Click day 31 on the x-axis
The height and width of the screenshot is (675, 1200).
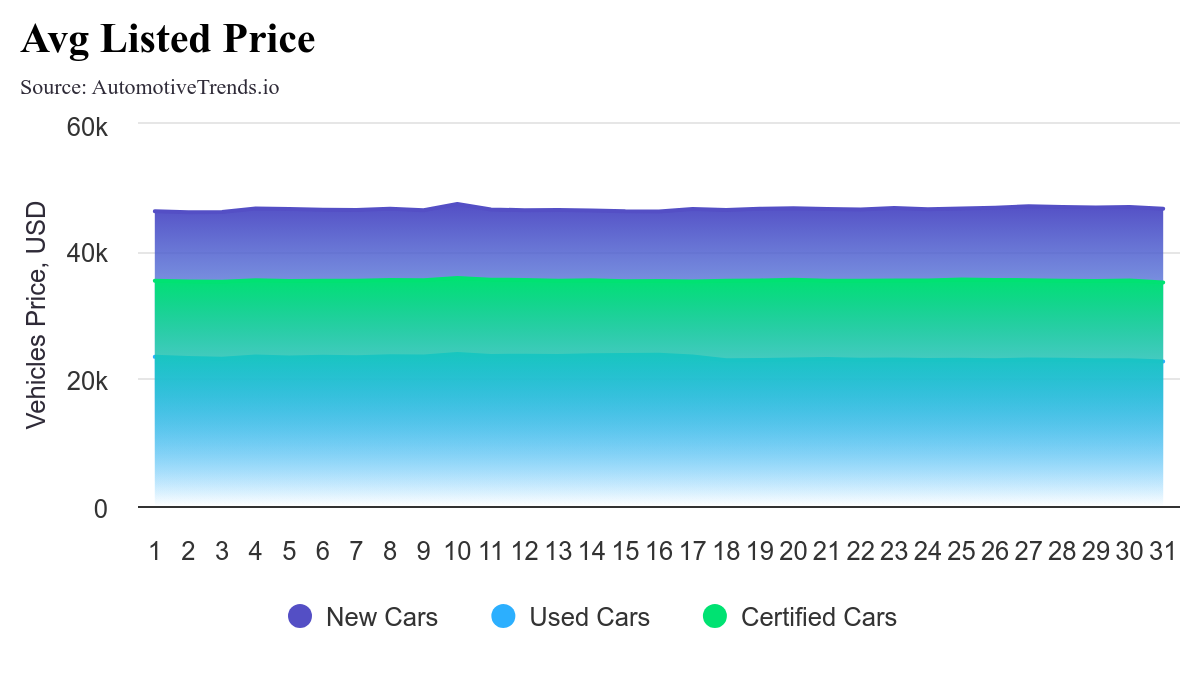pyautogui.click(x=1163, y=551)
